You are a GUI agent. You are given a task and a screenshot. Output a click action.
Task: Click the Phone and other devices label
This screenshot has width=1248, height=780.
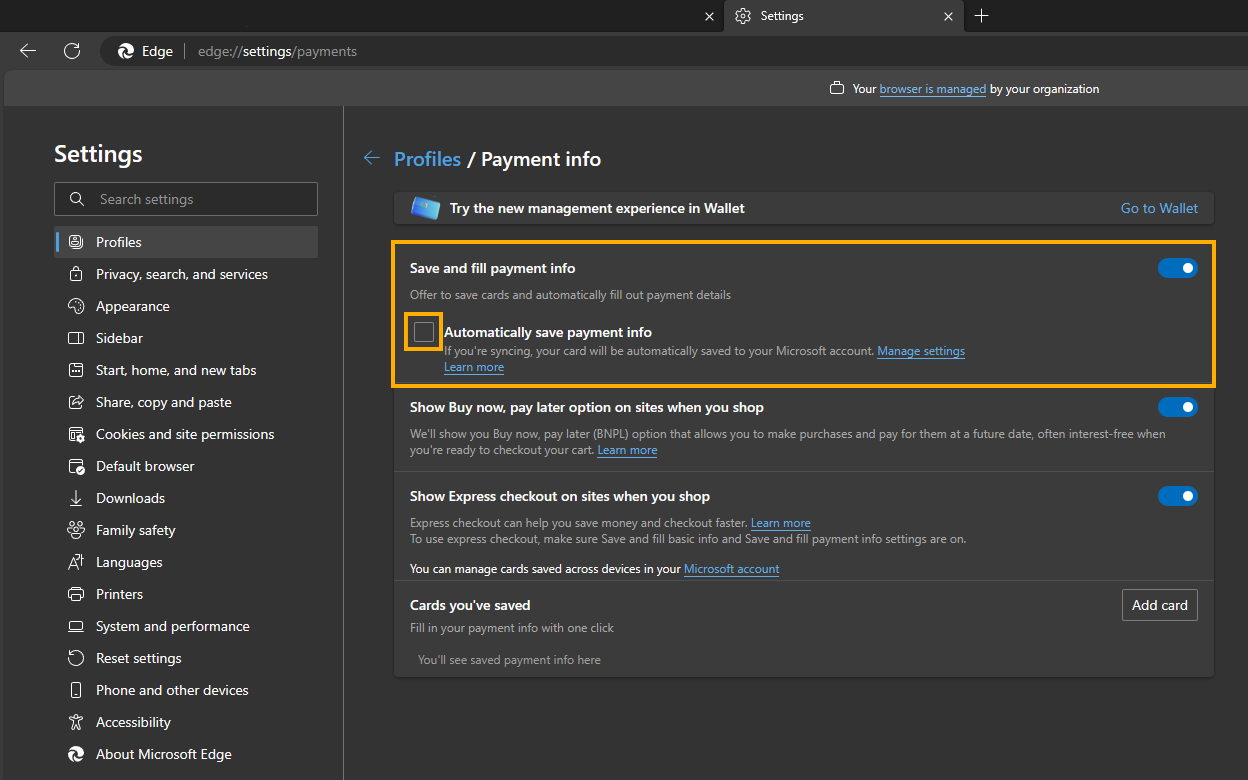point(172,690)
